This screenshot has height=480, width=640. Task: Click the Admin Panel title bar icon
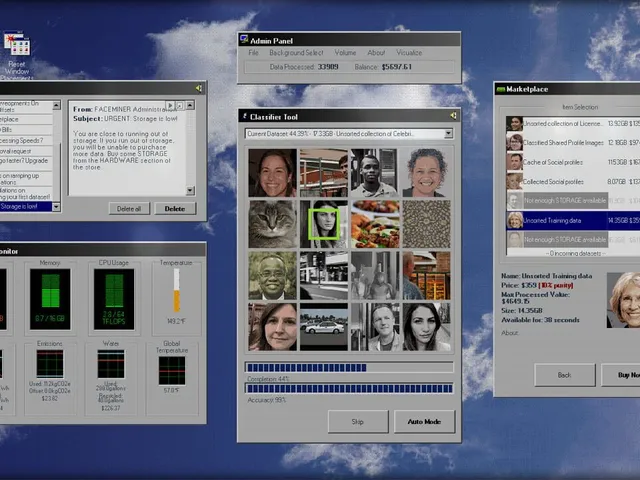[244, 40]
